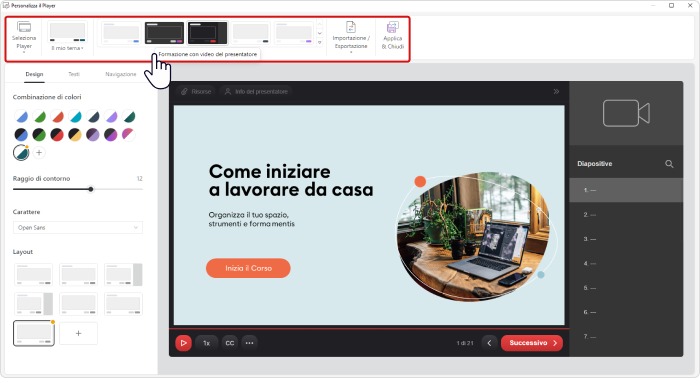Pick the white and green color scheme
The width and height of the screenshot is (700, 378).
click(x=39, y=116)
